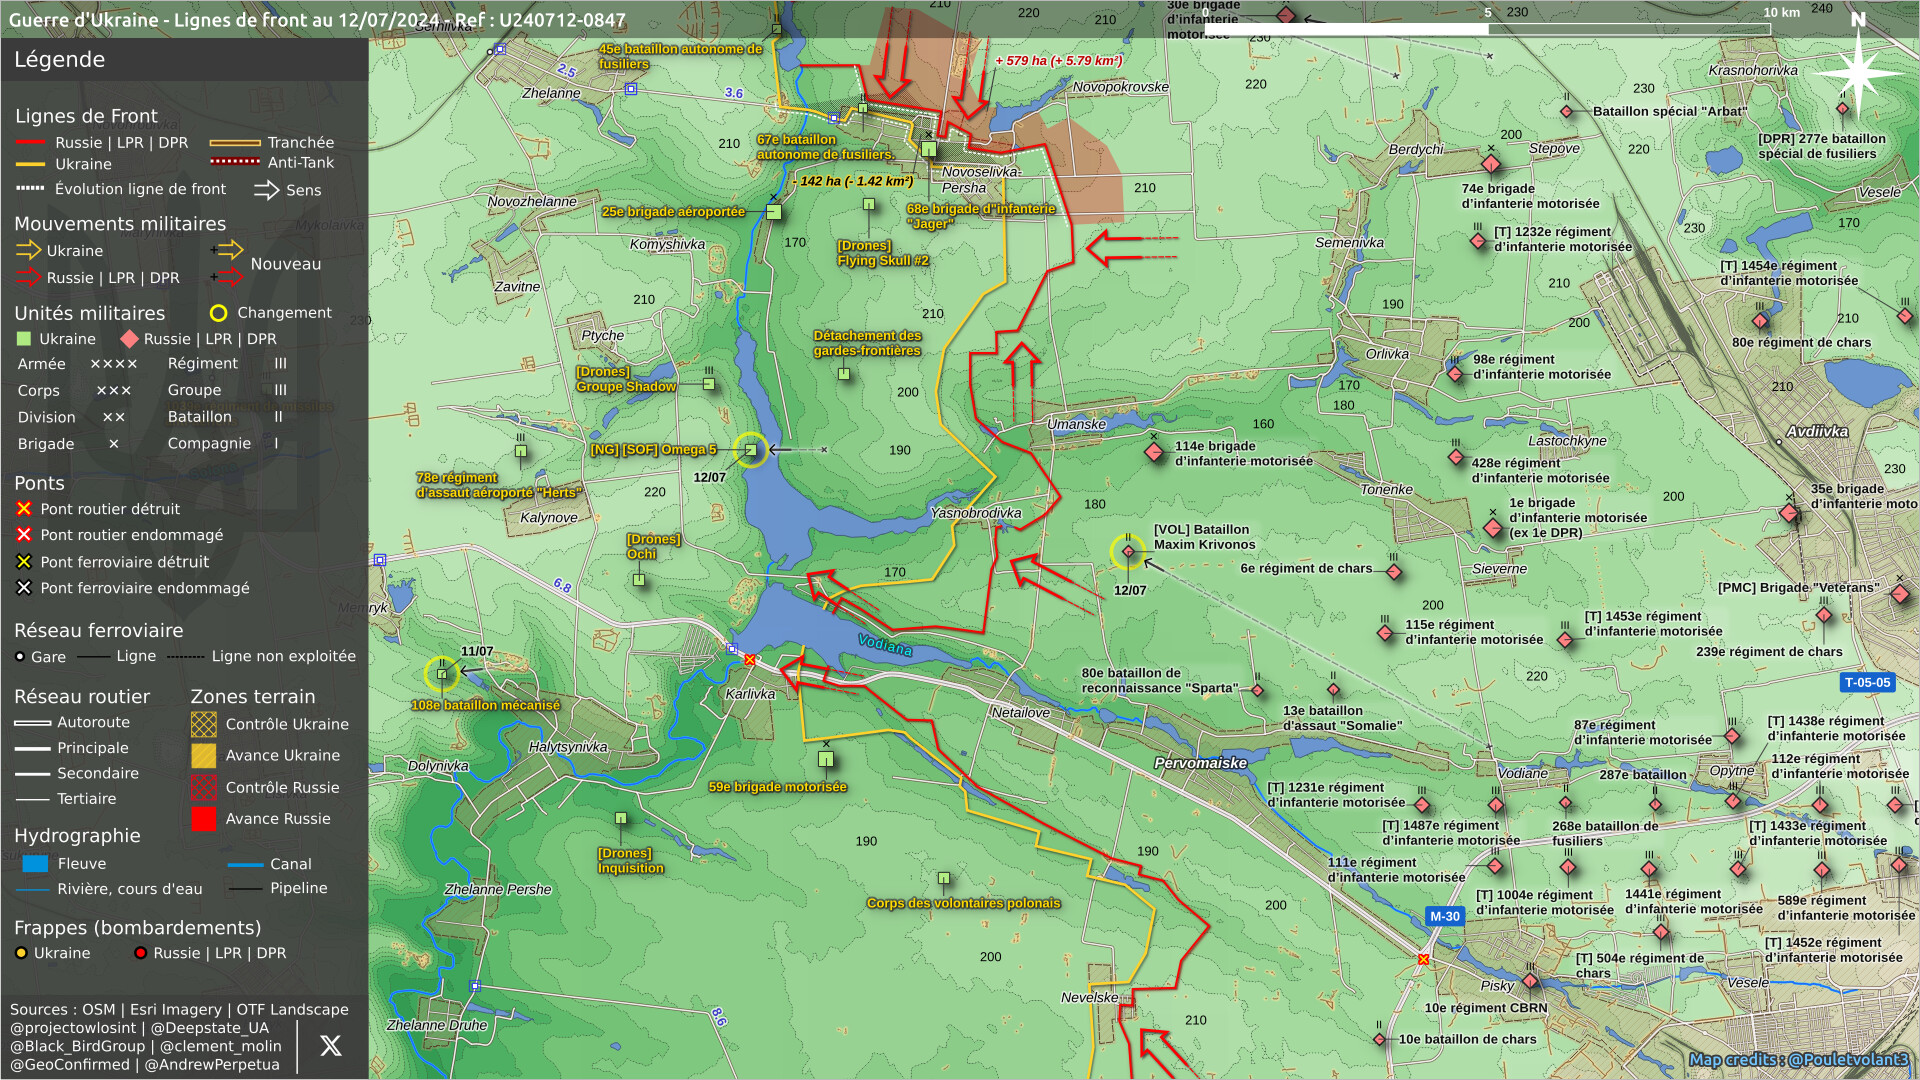Click the 108e bataillon mécanisé unit marker
The height and width of the screenshot is (1080, 1920).
pyautogui.click(x=442, y=674)
